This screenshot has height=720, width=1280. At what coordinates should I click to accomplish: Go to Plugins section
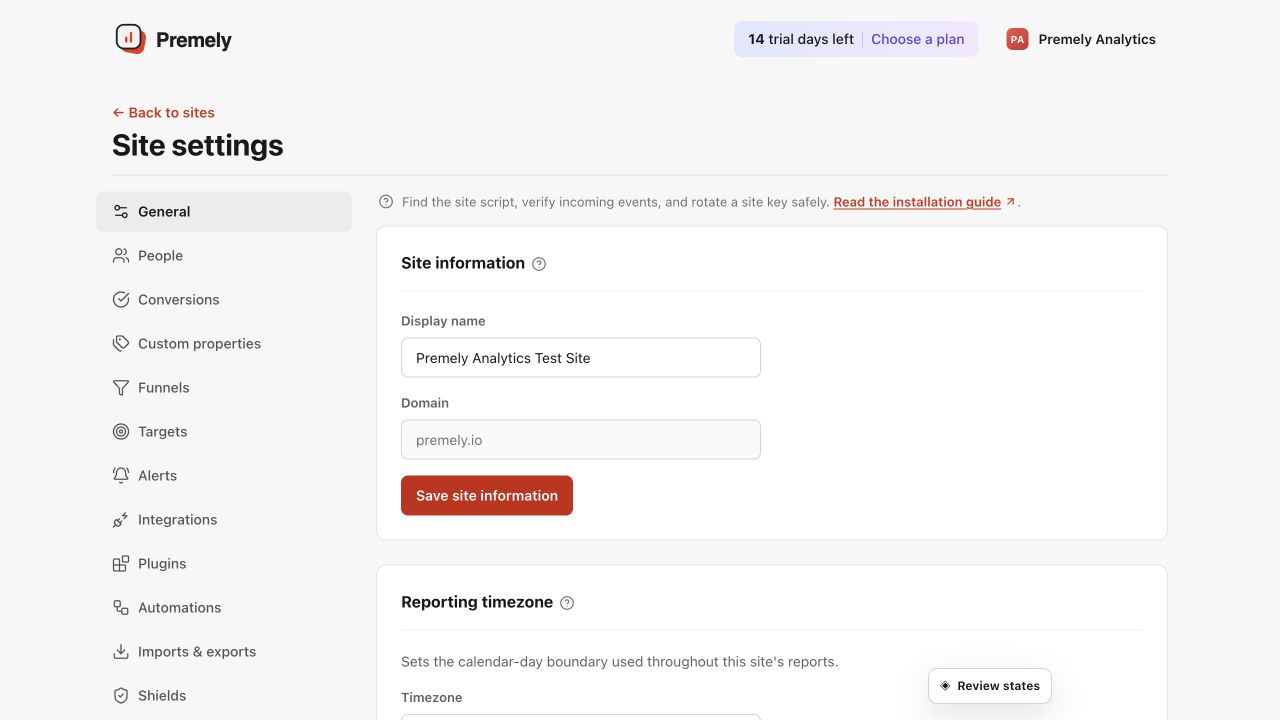[224, 564]
